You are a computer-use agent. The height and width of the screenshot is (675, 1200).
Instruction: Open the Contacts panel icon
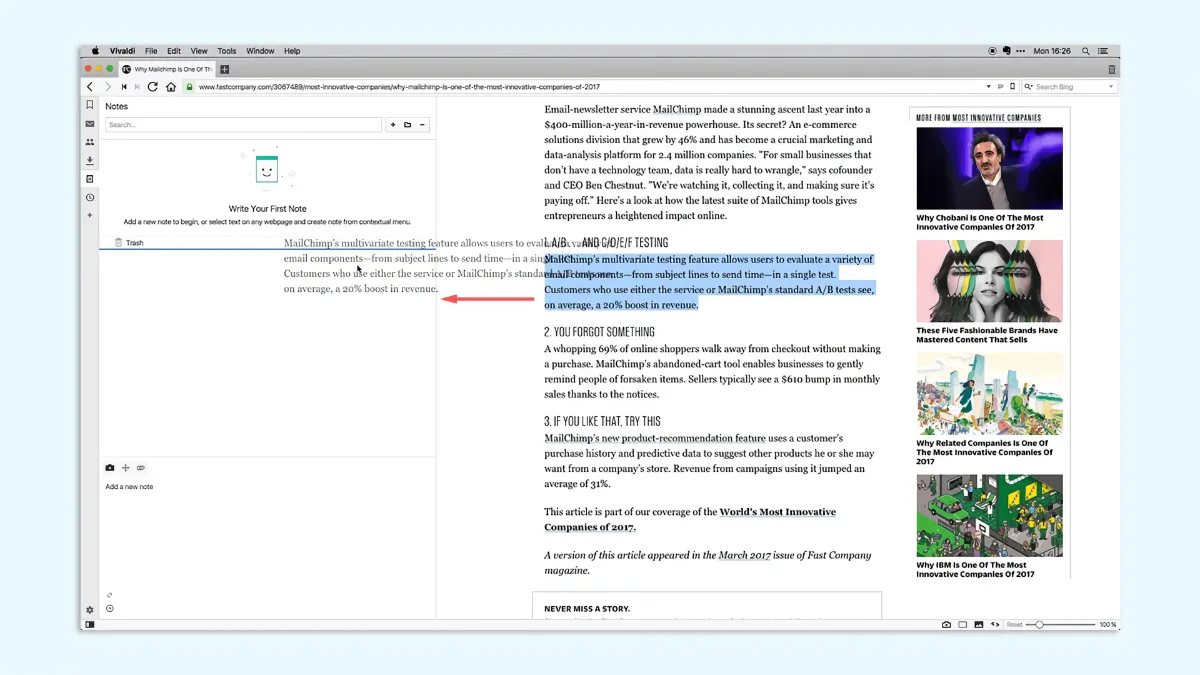[90, 142]
